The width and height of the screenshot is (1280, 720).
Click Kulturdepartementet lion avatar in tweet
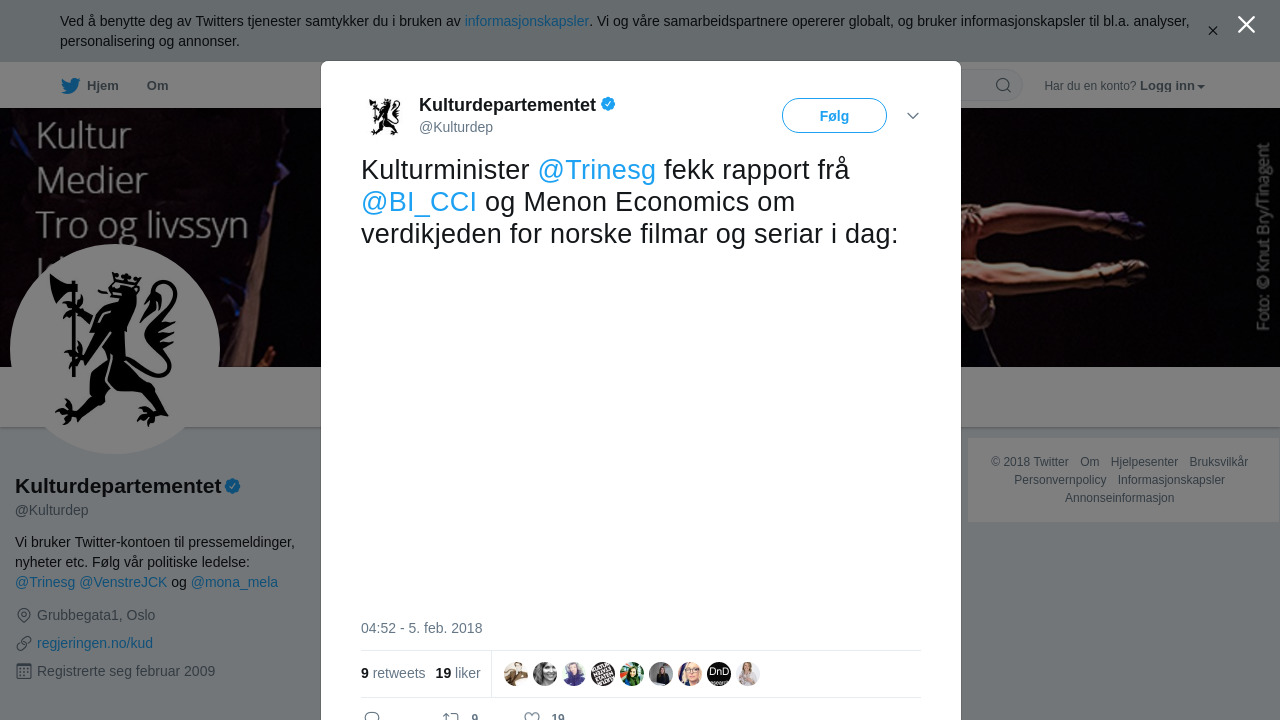tap(384, 116)
